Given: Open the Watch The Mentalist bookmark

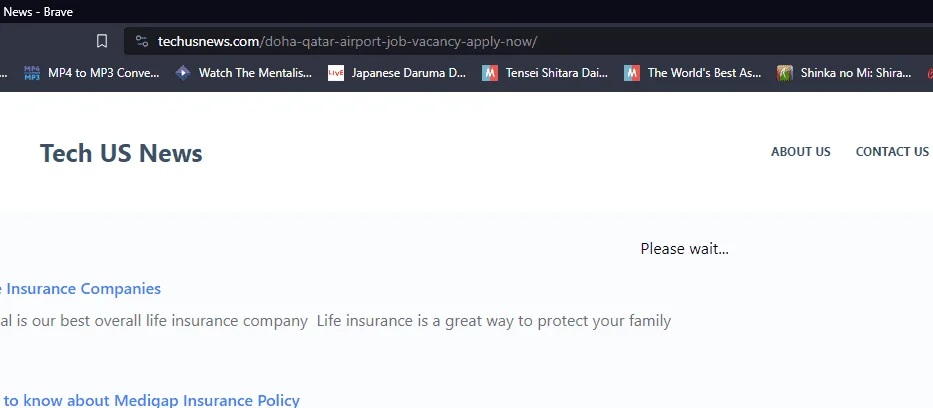Looking at the screenshot, I should point(244,73).
